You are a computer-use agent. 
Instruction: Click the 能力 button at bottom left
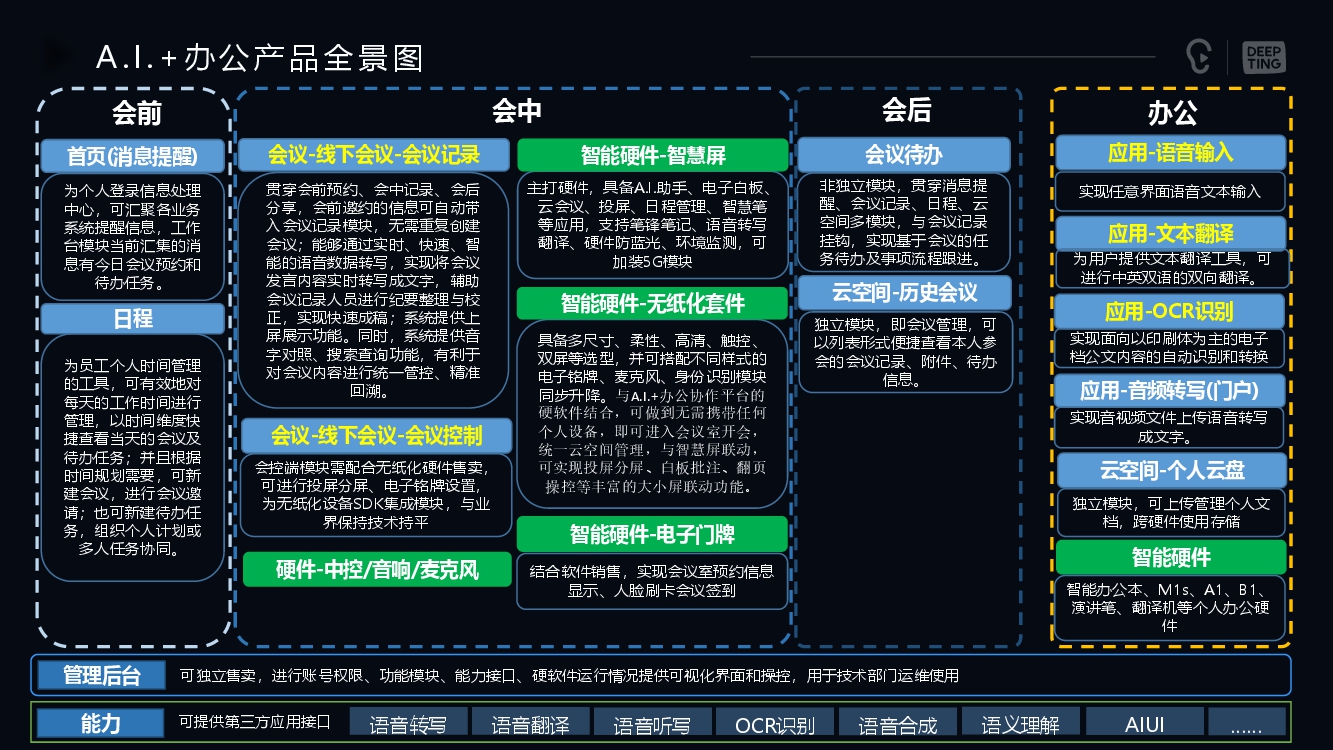(x=98, y=722)
